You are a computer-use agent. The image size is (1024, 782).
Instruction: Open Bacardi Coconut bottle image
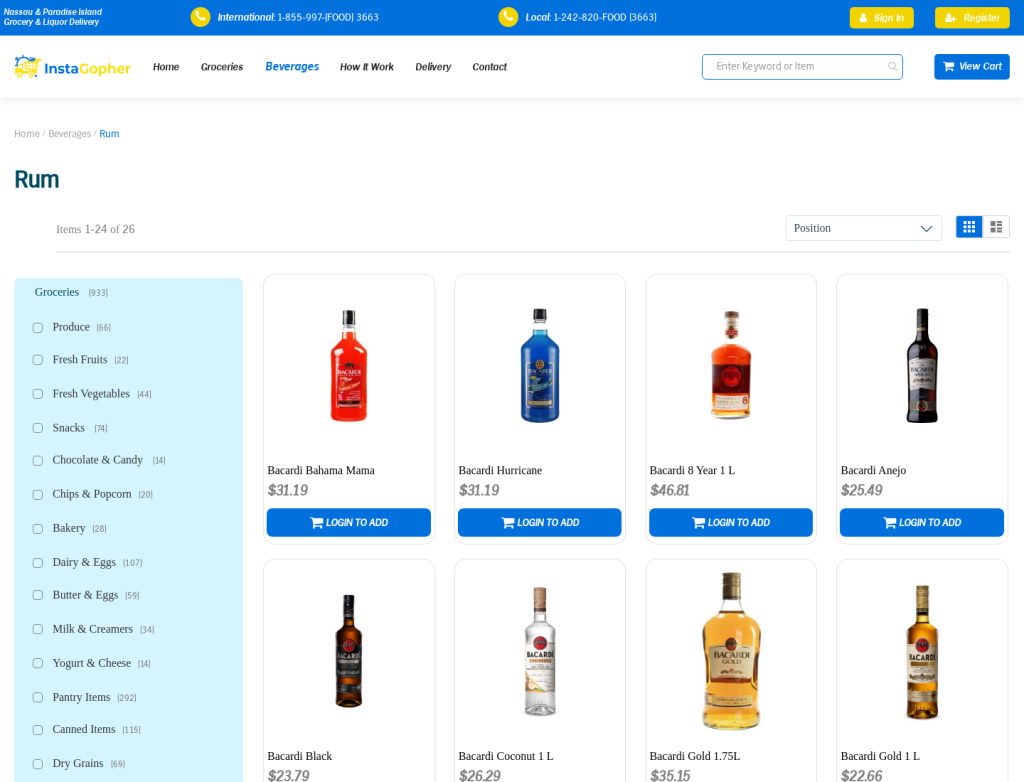point(540,651)
